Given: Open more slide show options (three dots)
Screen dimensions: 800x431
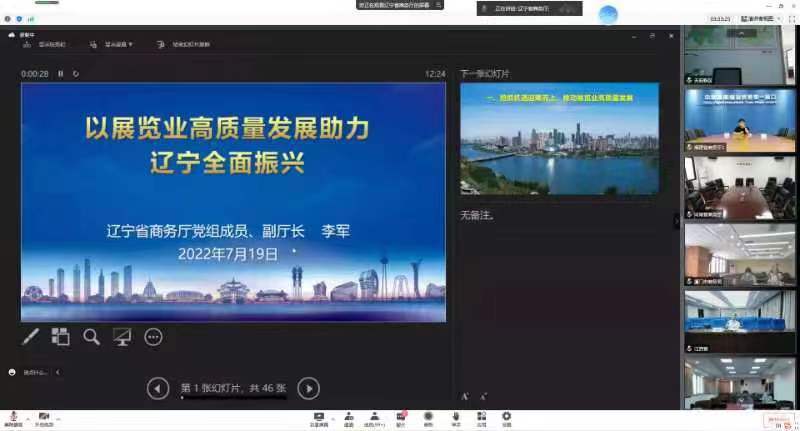Looking at the screenshot, I should (153, 337).
